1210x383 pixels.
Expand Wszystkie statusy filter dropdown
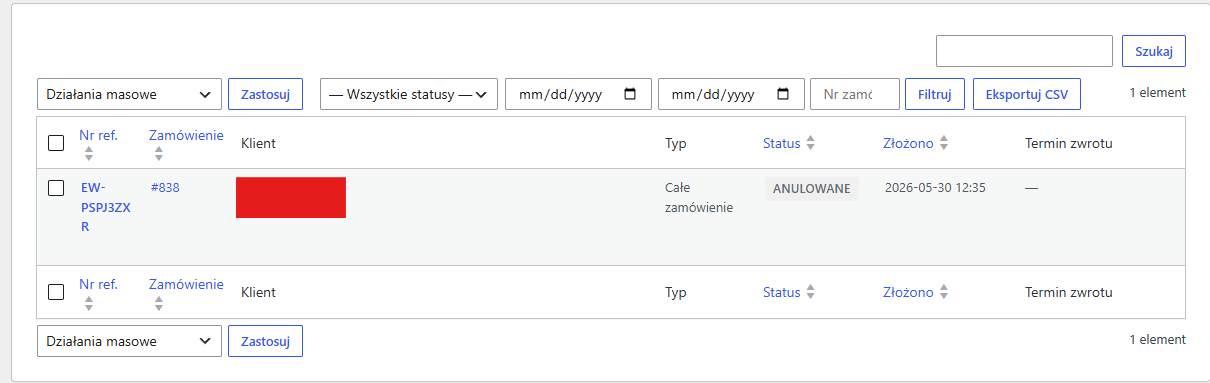[x=409, y=94]
